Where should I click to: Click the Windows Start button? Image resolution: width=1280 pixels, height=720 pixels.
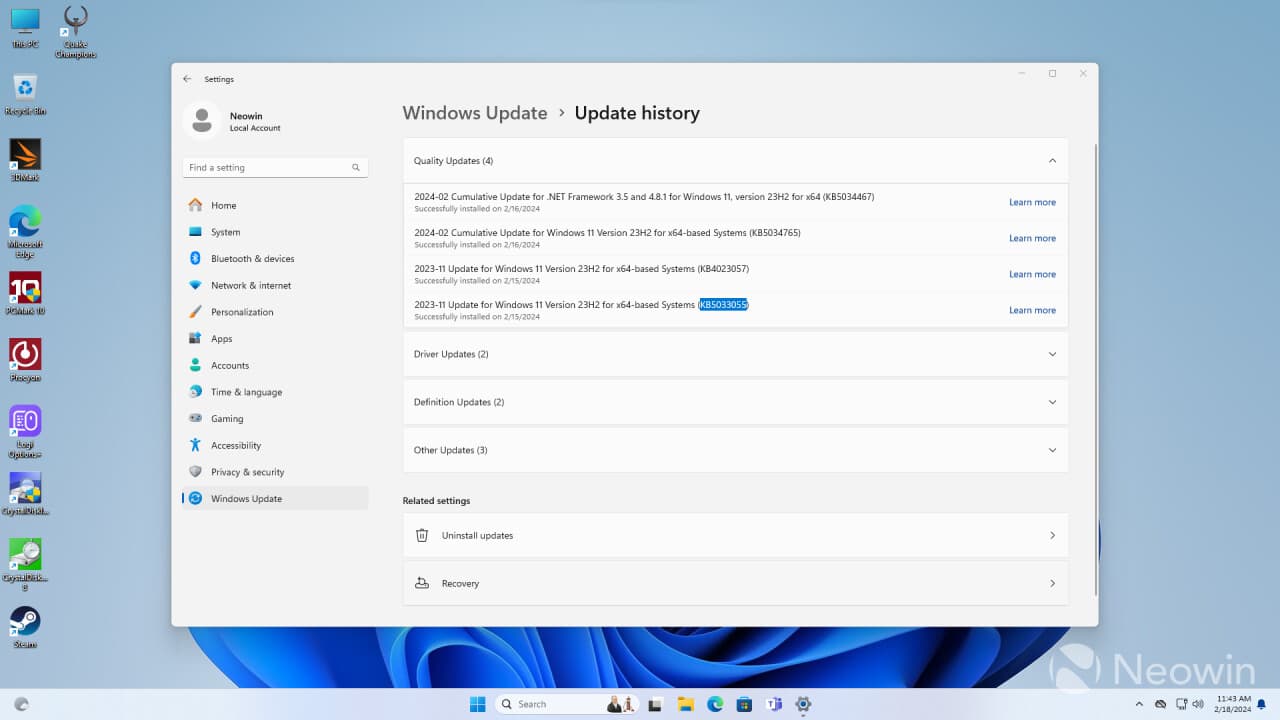[478, 704]
